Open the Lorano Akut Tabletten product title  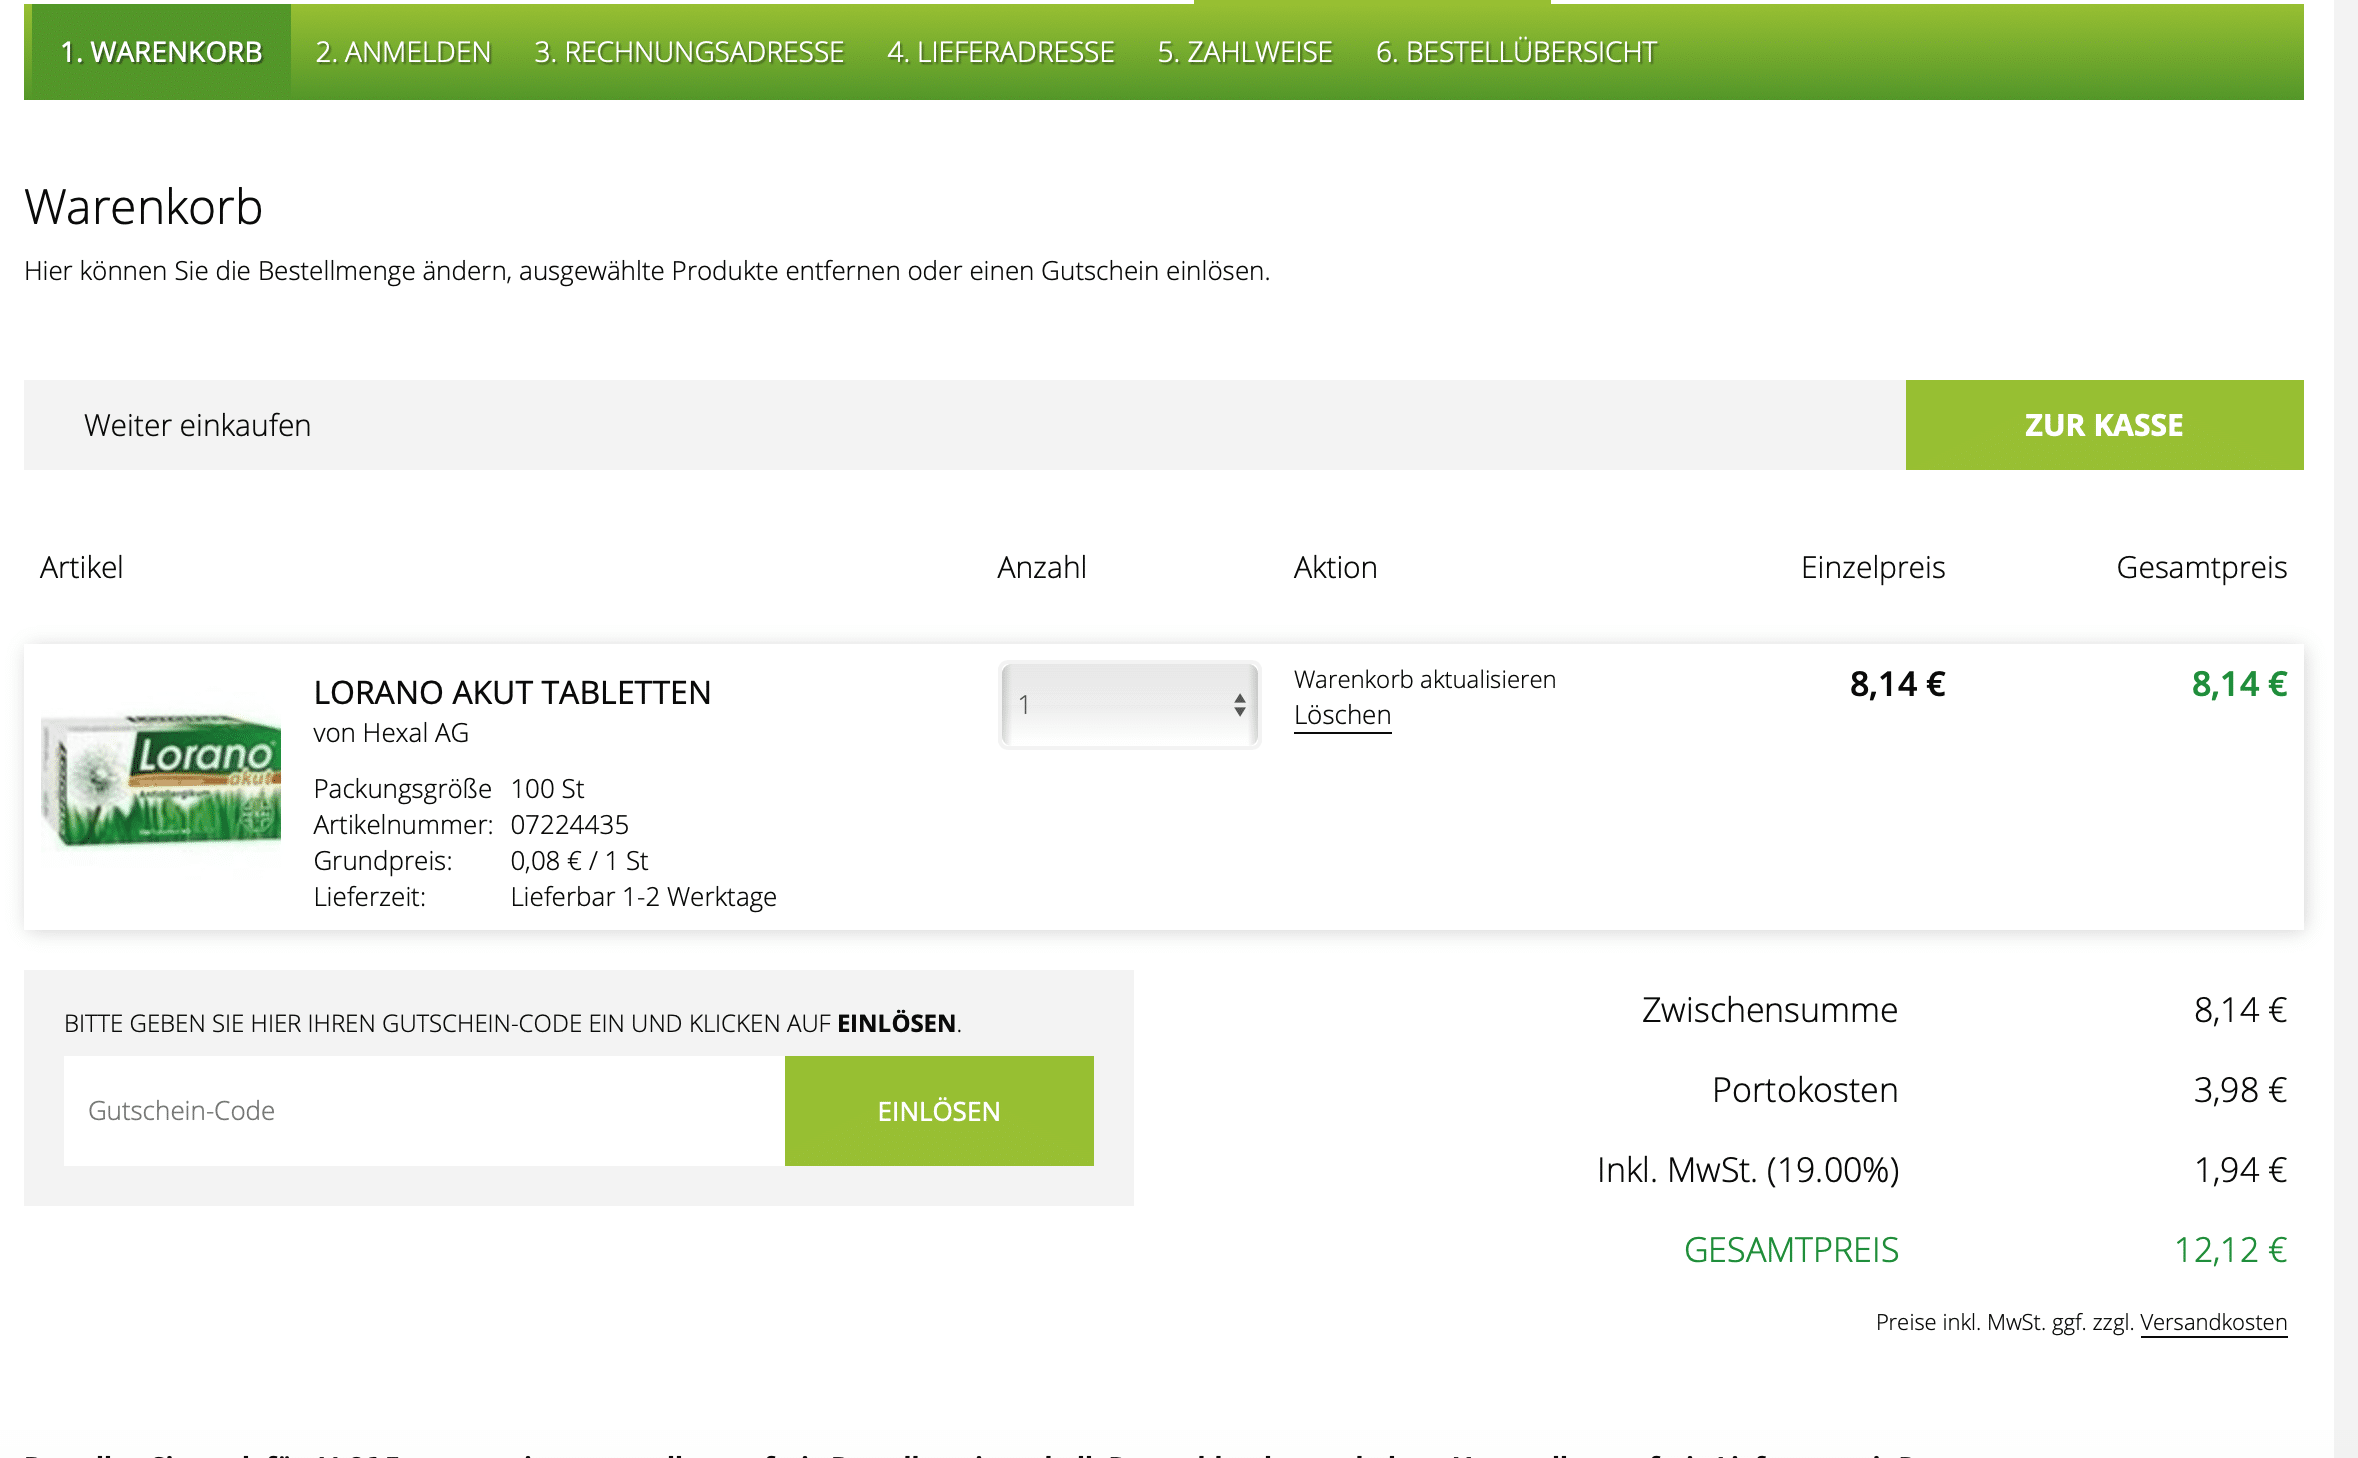(x=512, y=692)
